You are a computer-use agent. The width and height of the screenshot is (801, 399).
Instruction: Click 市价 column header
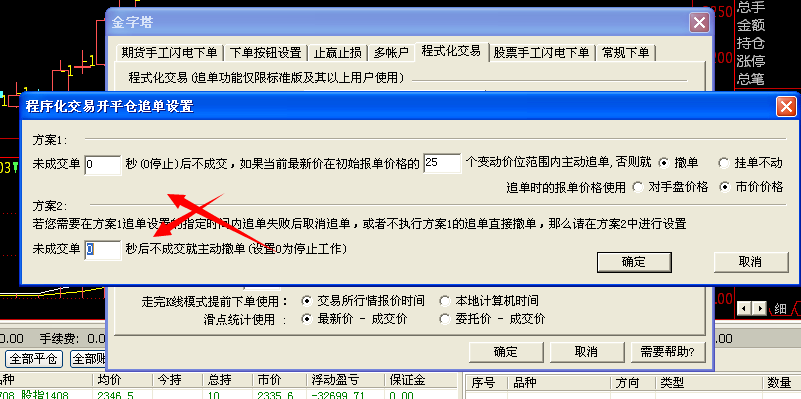tap(278, 381)
